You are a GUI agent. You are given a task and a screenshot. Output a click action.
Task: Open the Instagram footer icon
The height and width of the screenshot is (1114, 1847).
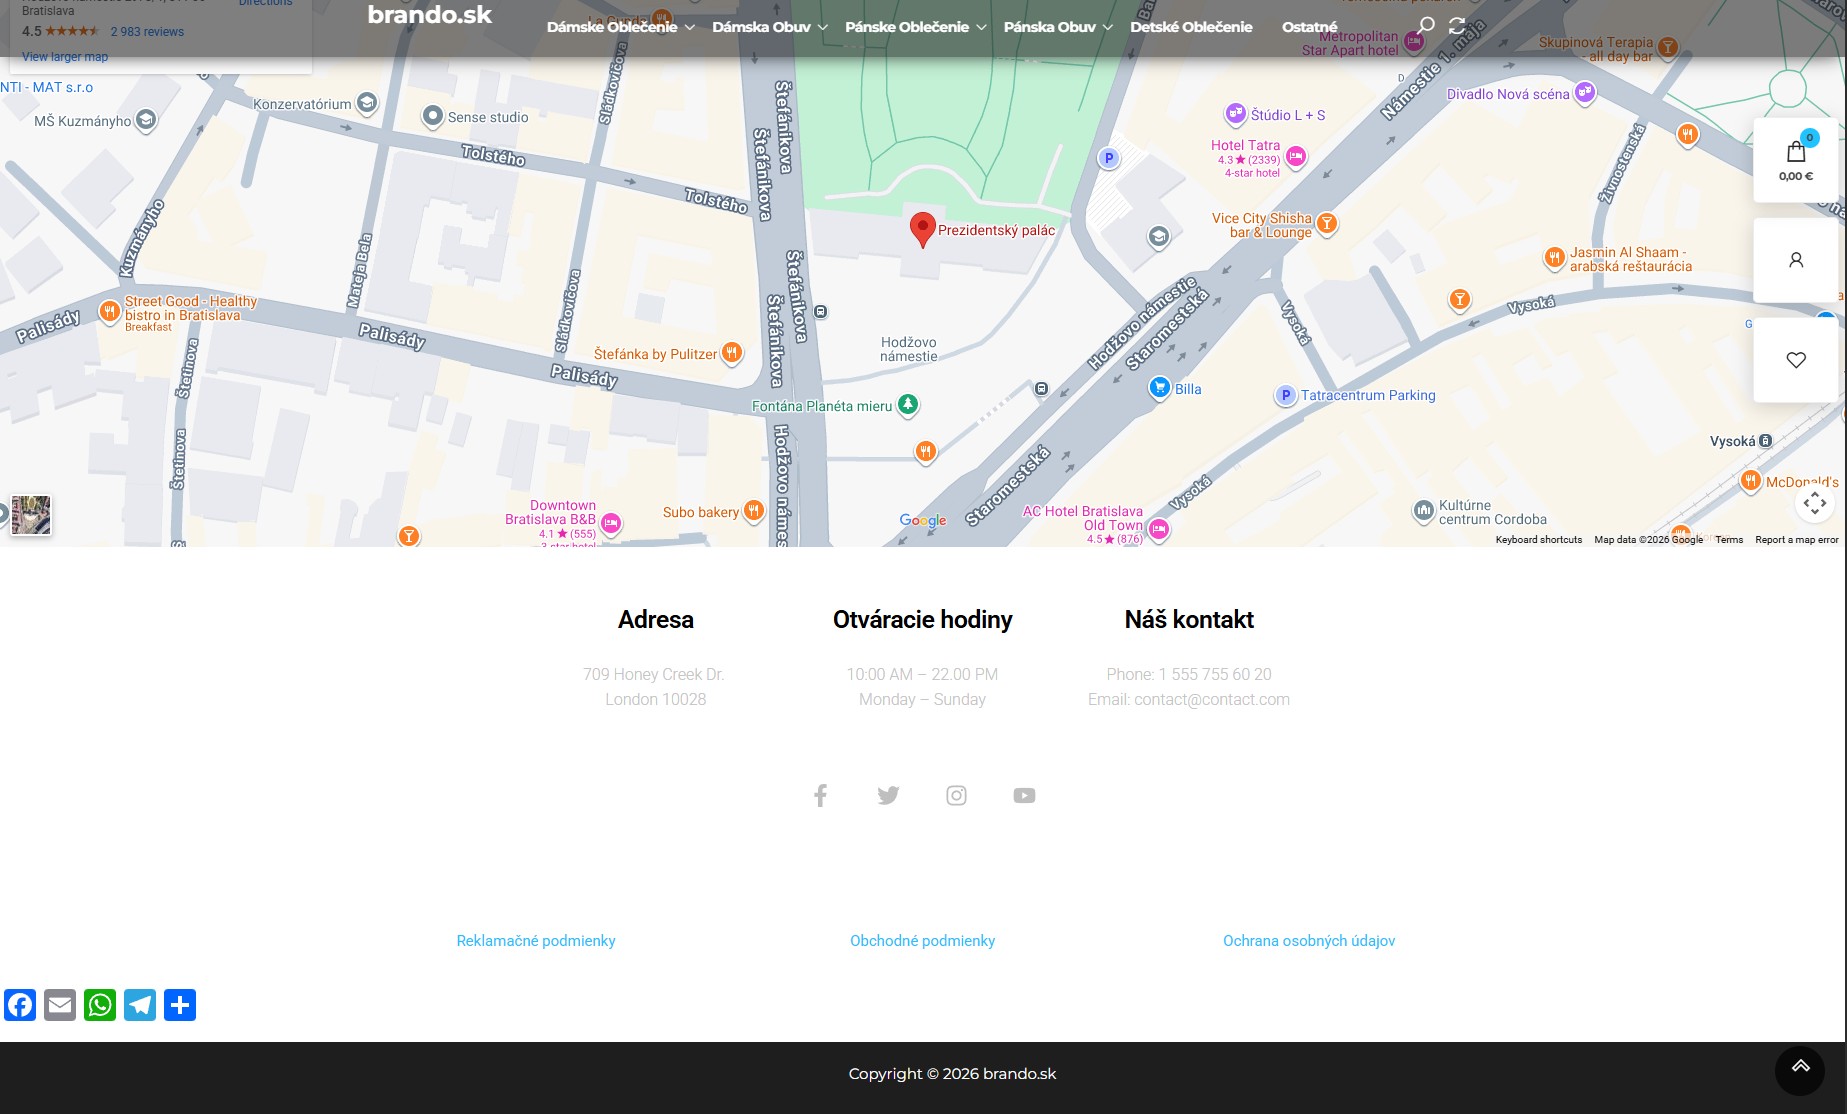(x=956, y=795)
